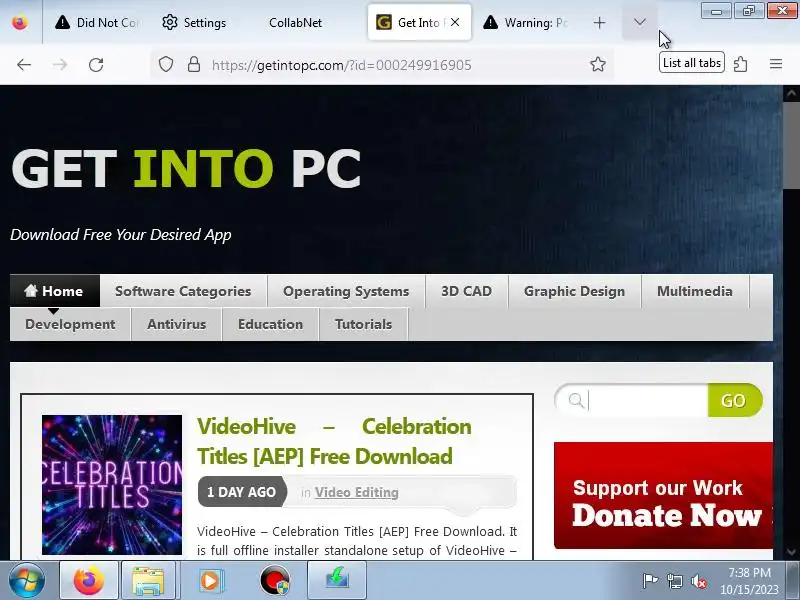
Task: Open the 3D CAD category
Action: coord(466,291)
